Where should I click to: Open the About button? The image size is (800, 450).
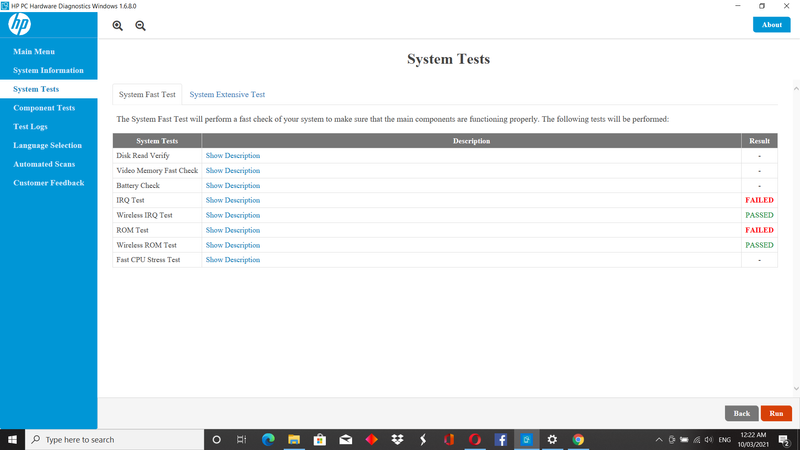[x=771, y=24]
